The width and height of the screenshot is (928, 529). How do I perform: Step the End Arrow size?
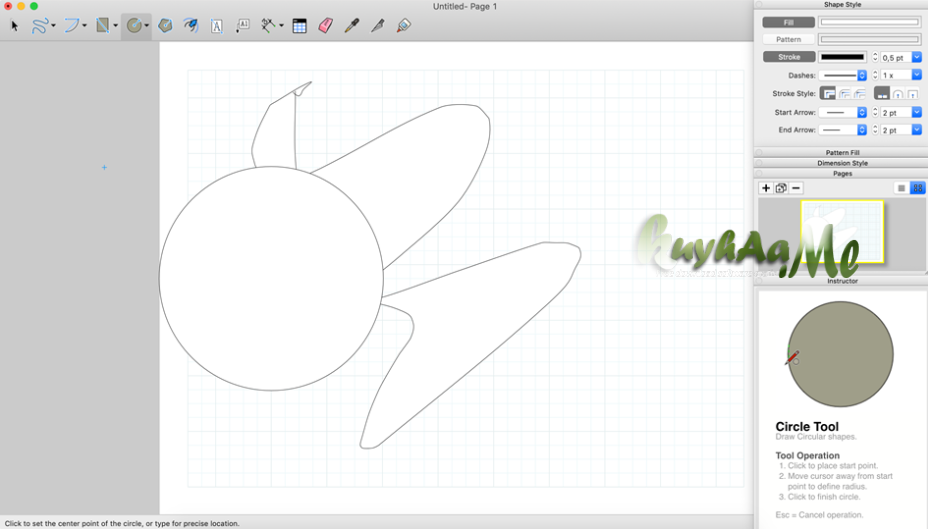875,130
